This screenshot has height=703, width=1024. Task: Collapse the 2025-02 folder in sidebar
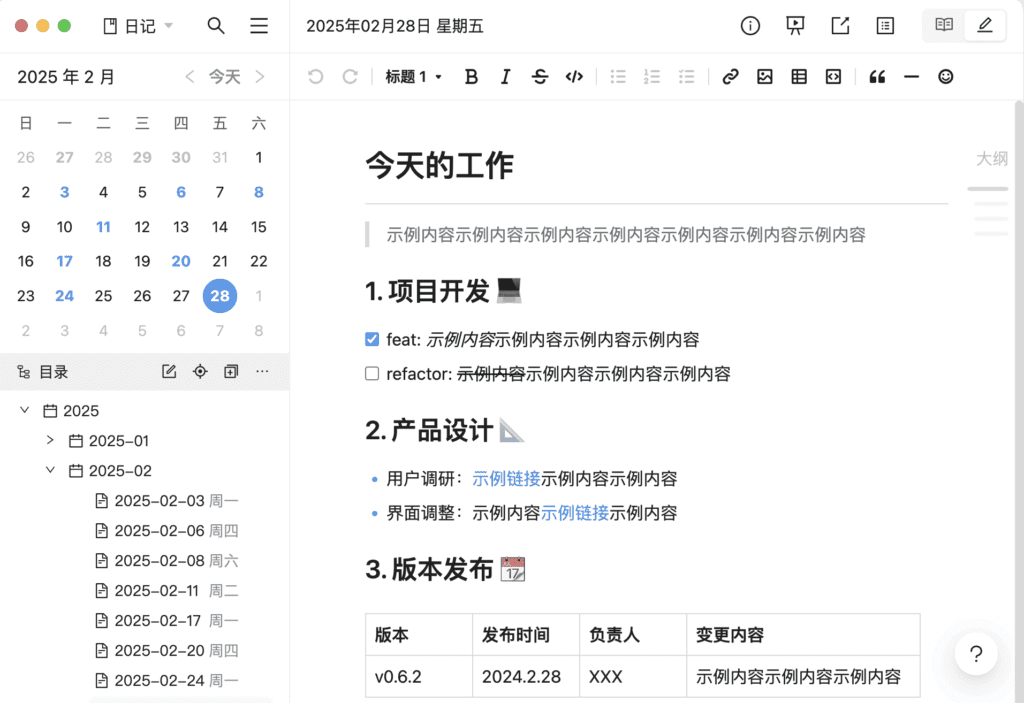(x=50, y=470)
